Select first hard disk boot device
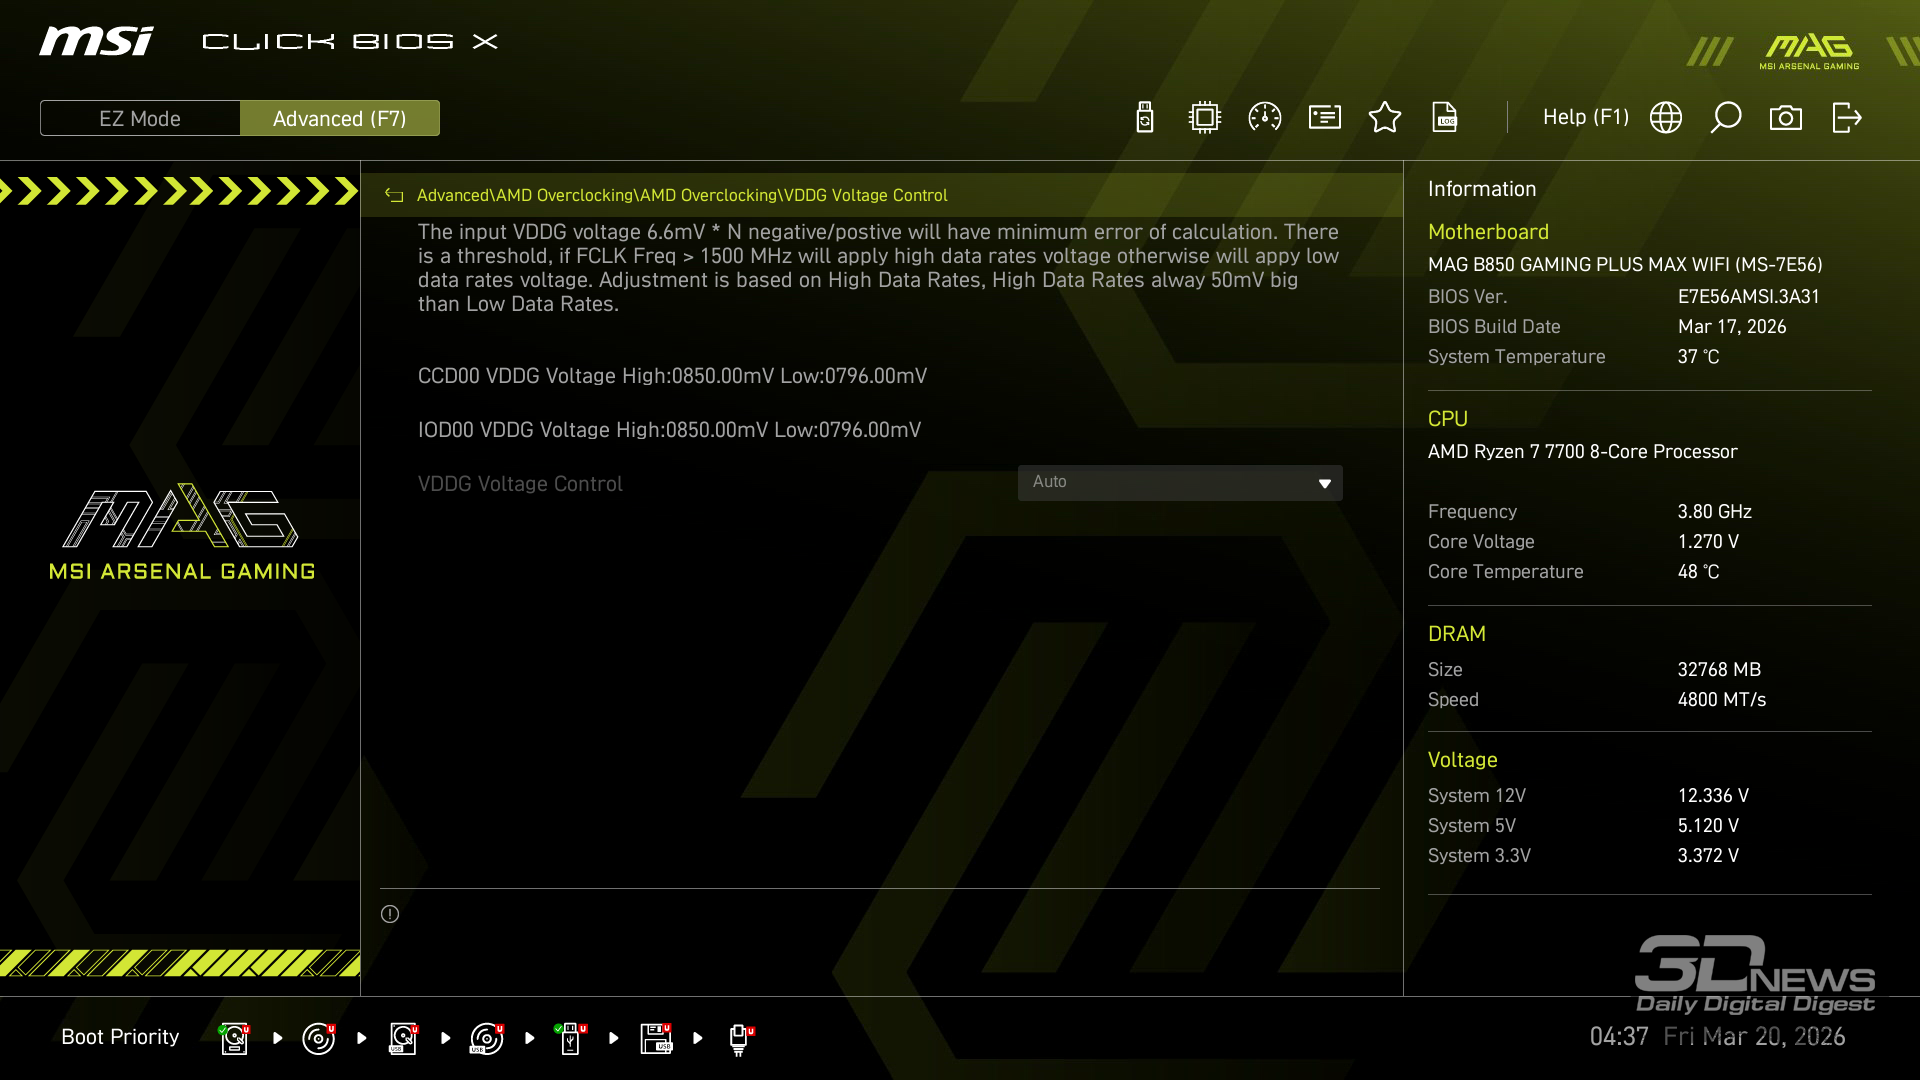This screenshot has height=1080, width=1920. click(234, 1038)
